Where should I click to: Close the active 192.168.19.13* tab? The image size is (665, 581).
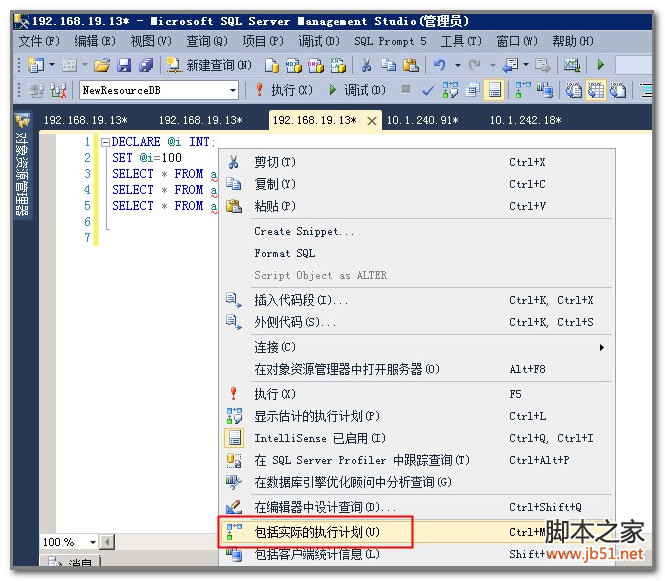(372, 121)
